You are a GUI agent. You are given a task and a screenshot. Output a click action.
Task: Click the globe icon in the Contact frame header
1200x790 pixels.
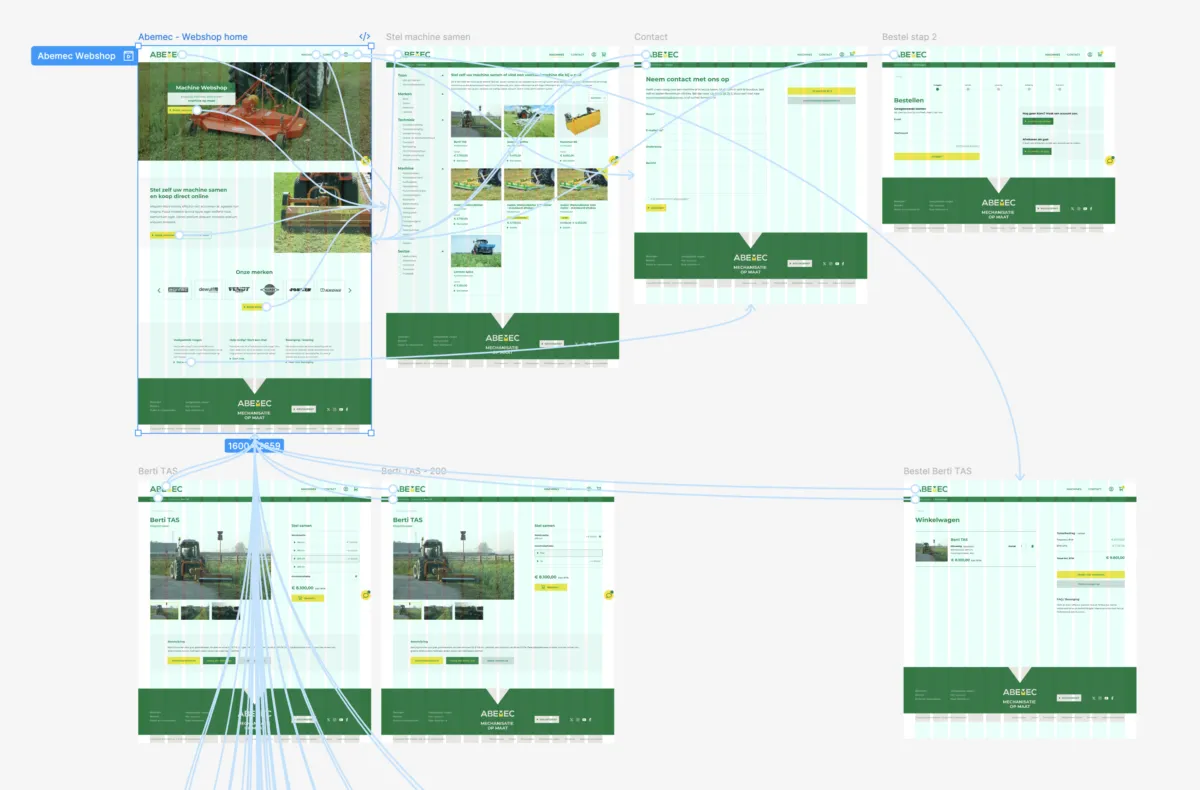tap(842, 54)
